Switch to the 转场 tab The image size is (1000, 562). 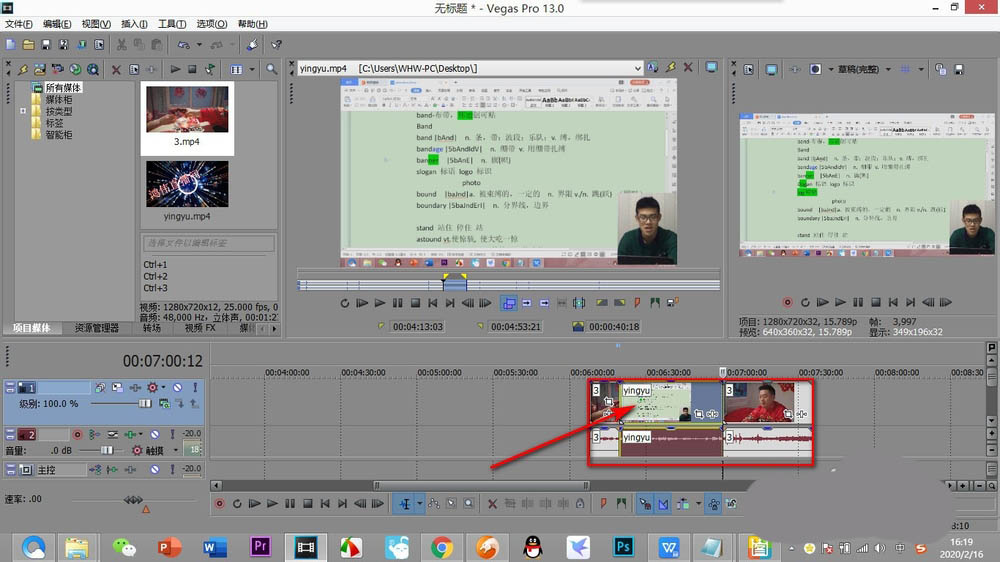coord(152,328)
